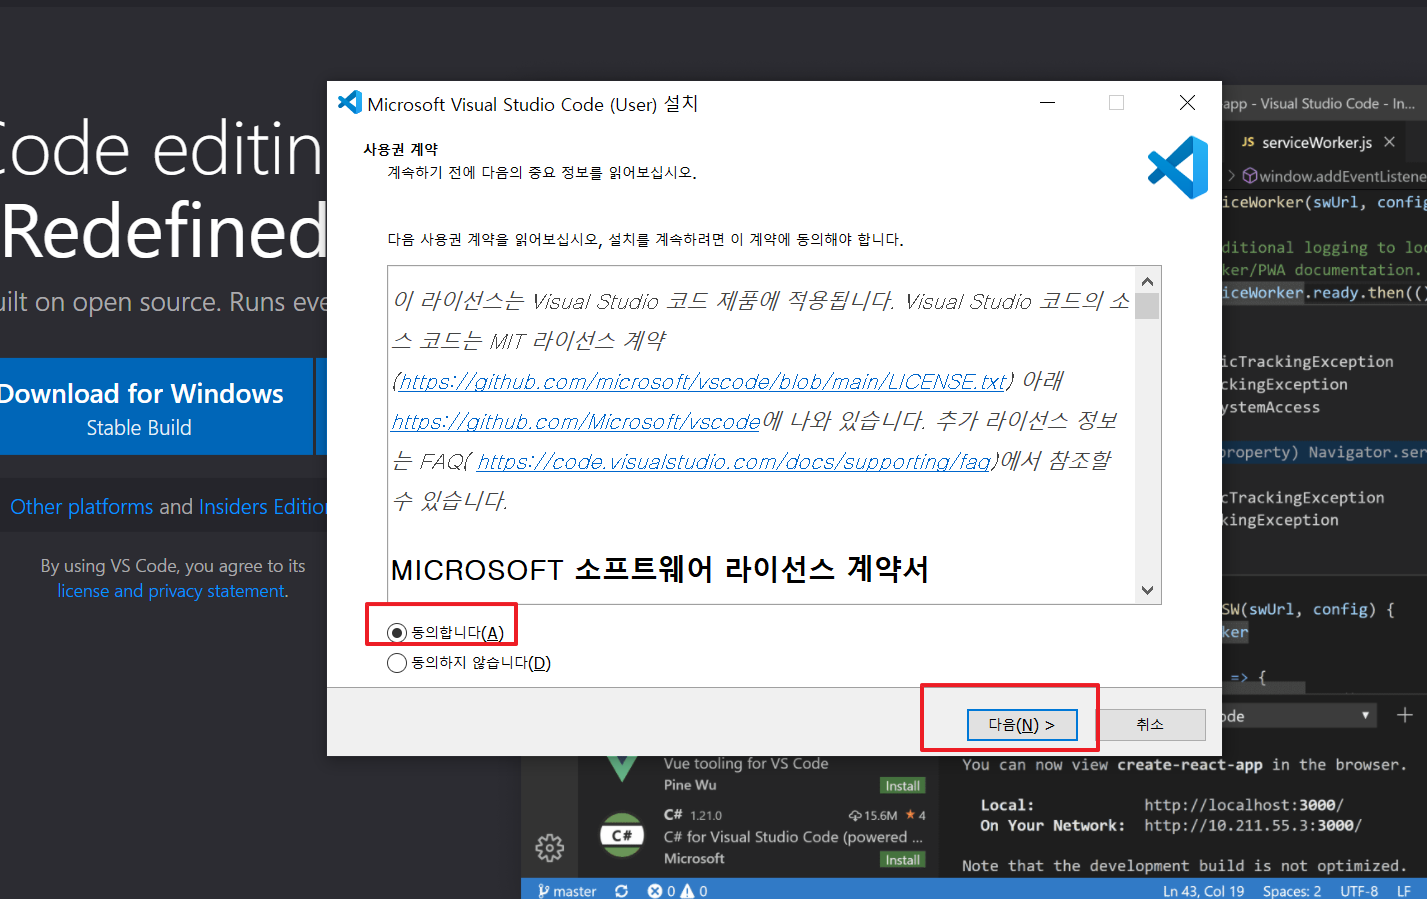Close the serviceWorker.js editor tab
The image size is (1427, 899).
[x=1389, y=142]
